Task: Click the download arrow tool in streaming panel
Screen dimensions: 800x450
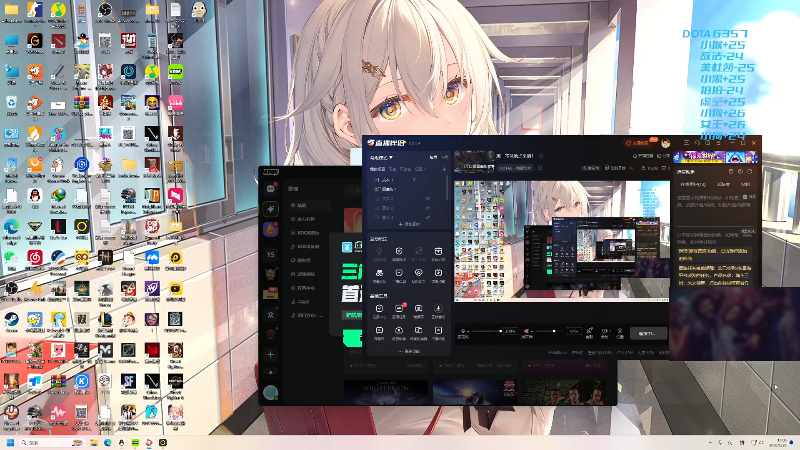Action: tap(438, 308)
